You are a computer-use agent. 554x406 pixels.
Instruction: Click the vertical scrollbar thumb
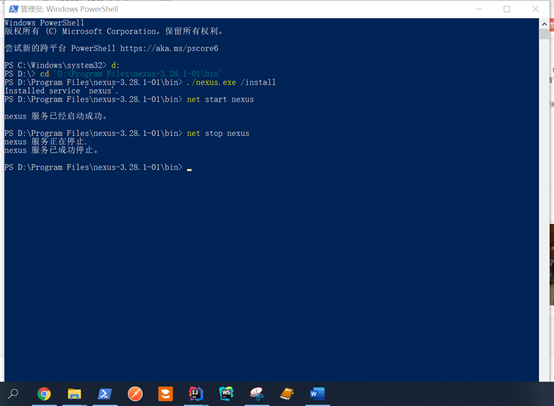(x=544, y=34)
